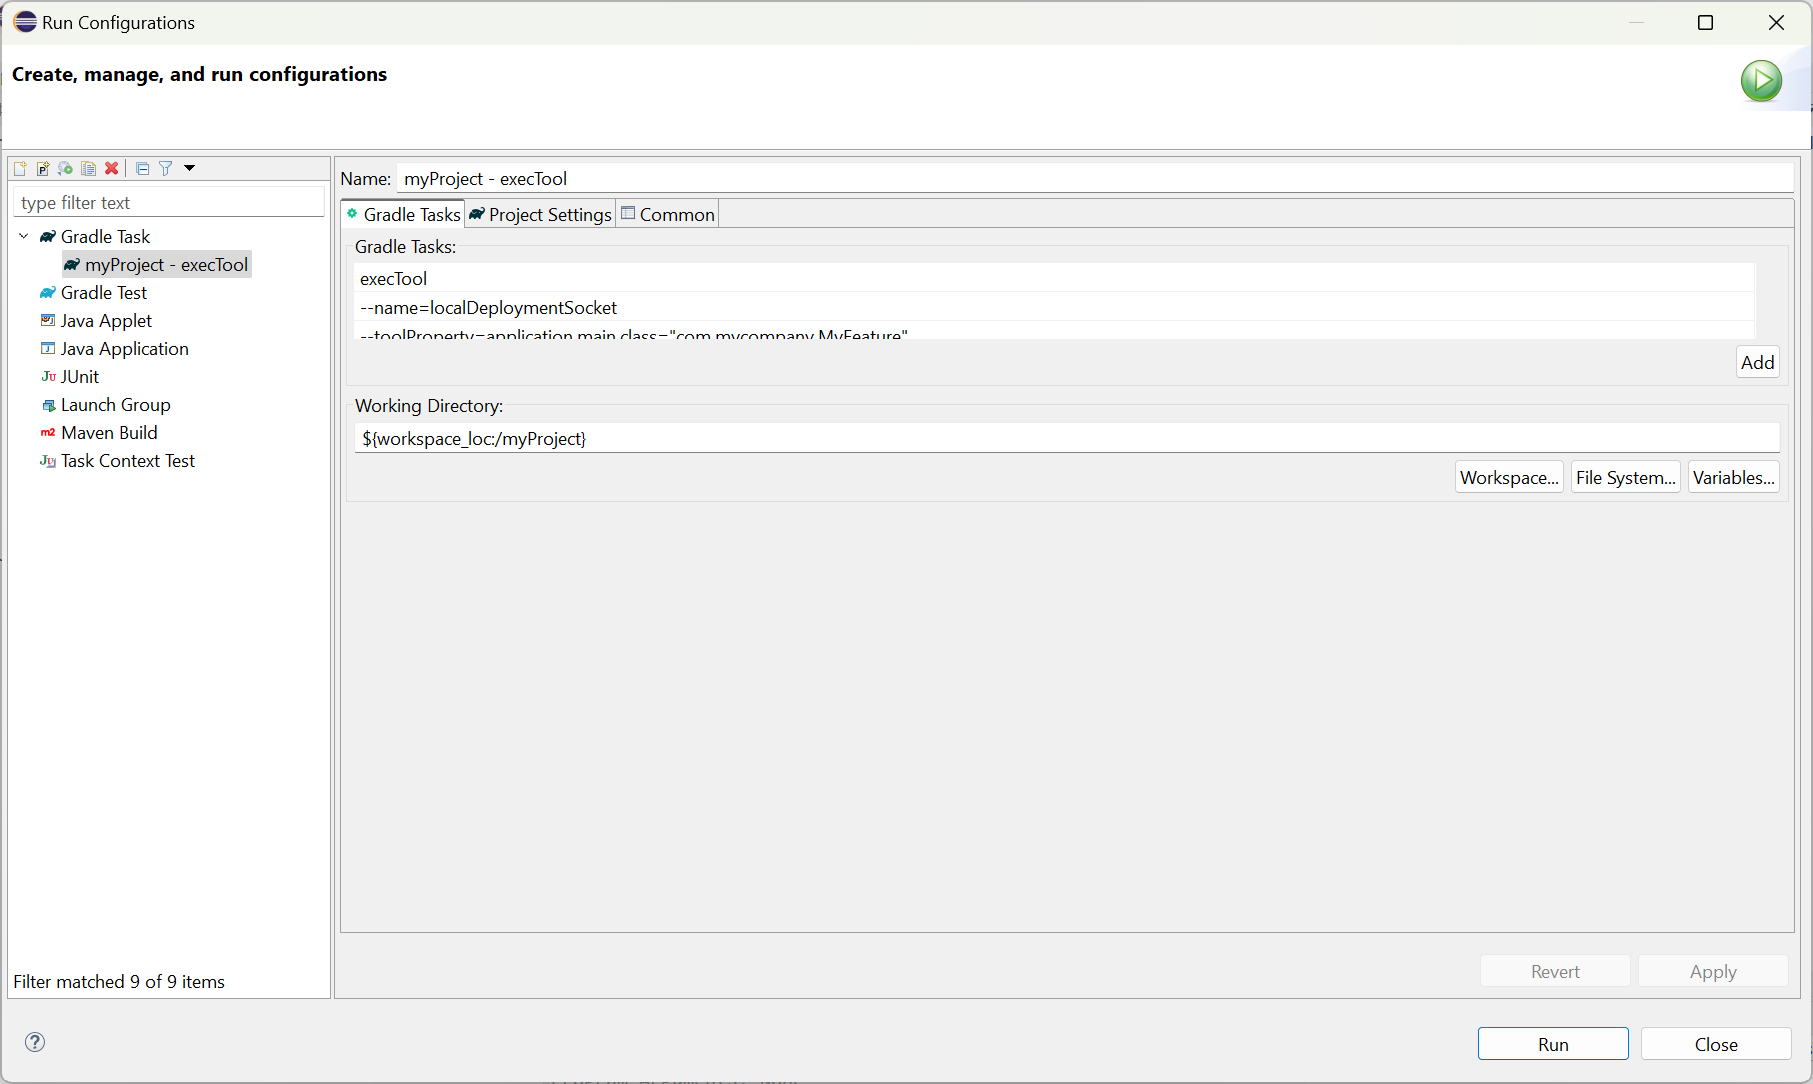Collapse all configurations in the tree
The image size is (1813, 1084).
click(143, 169)
